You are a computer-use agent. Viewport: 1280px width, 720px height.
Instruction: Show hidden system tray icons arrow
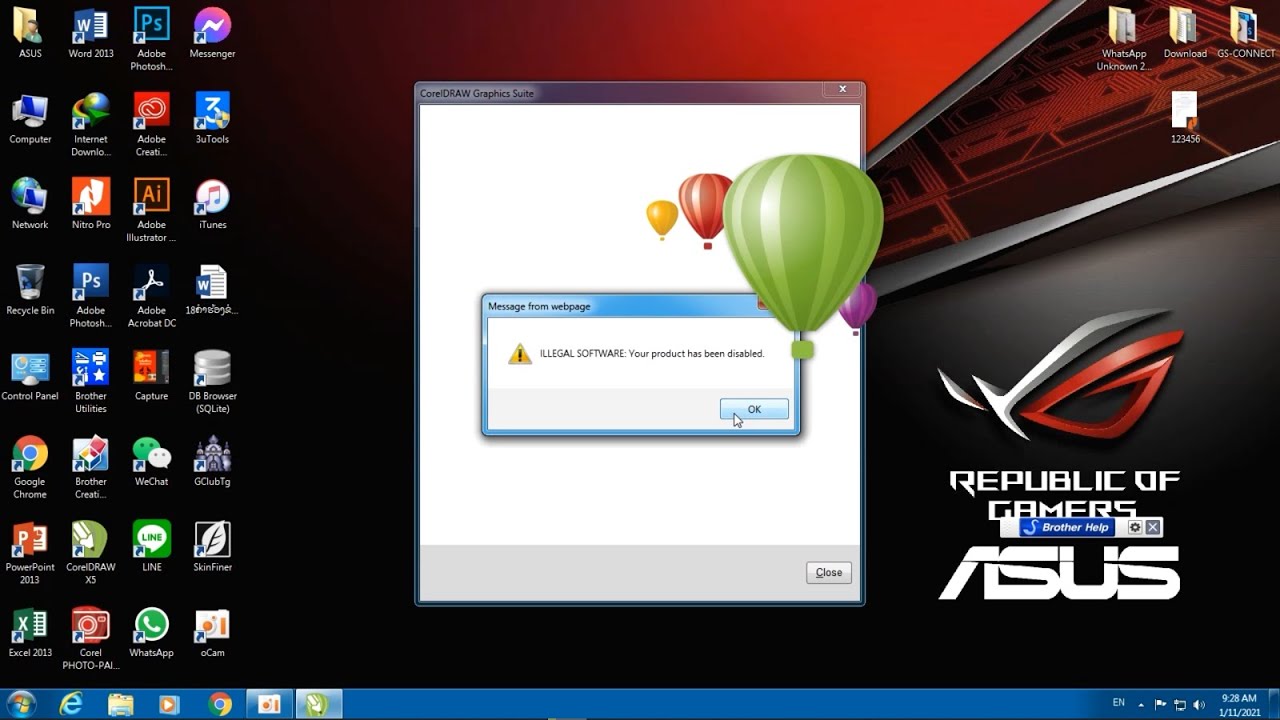click(x=1141, y=704)
